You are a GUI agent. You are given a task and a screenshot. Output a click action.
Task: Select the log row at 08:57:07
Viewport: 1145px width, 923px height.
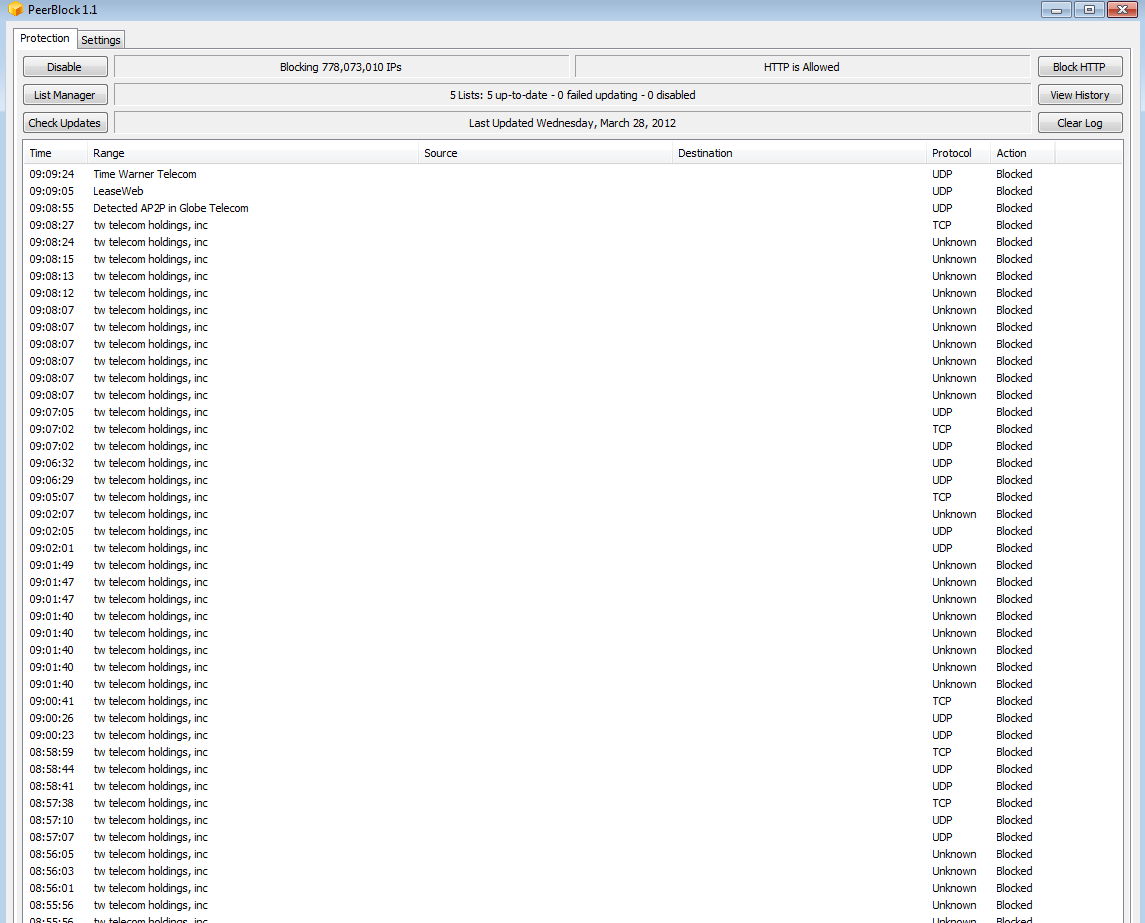point(572,837)
